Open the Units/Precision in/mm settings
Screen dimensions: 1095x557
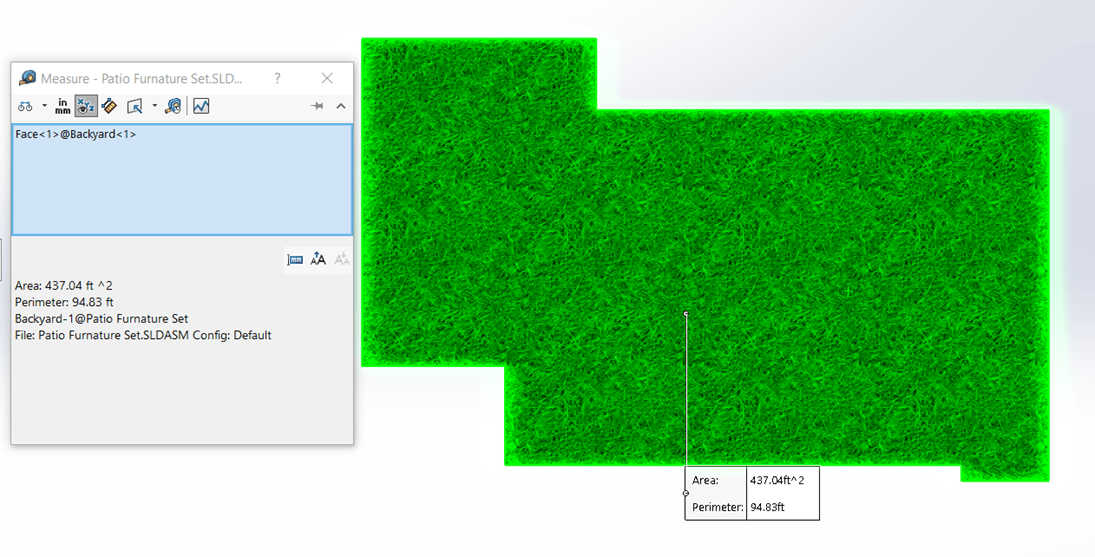63,106
